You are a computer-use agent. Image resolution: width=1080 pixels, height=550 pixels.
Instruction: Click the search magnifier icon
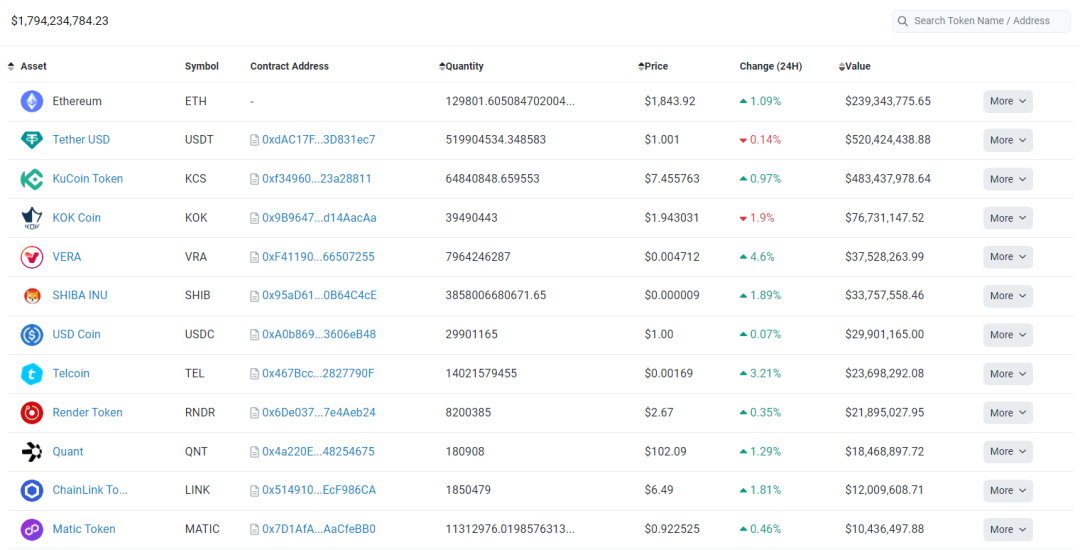902,21
